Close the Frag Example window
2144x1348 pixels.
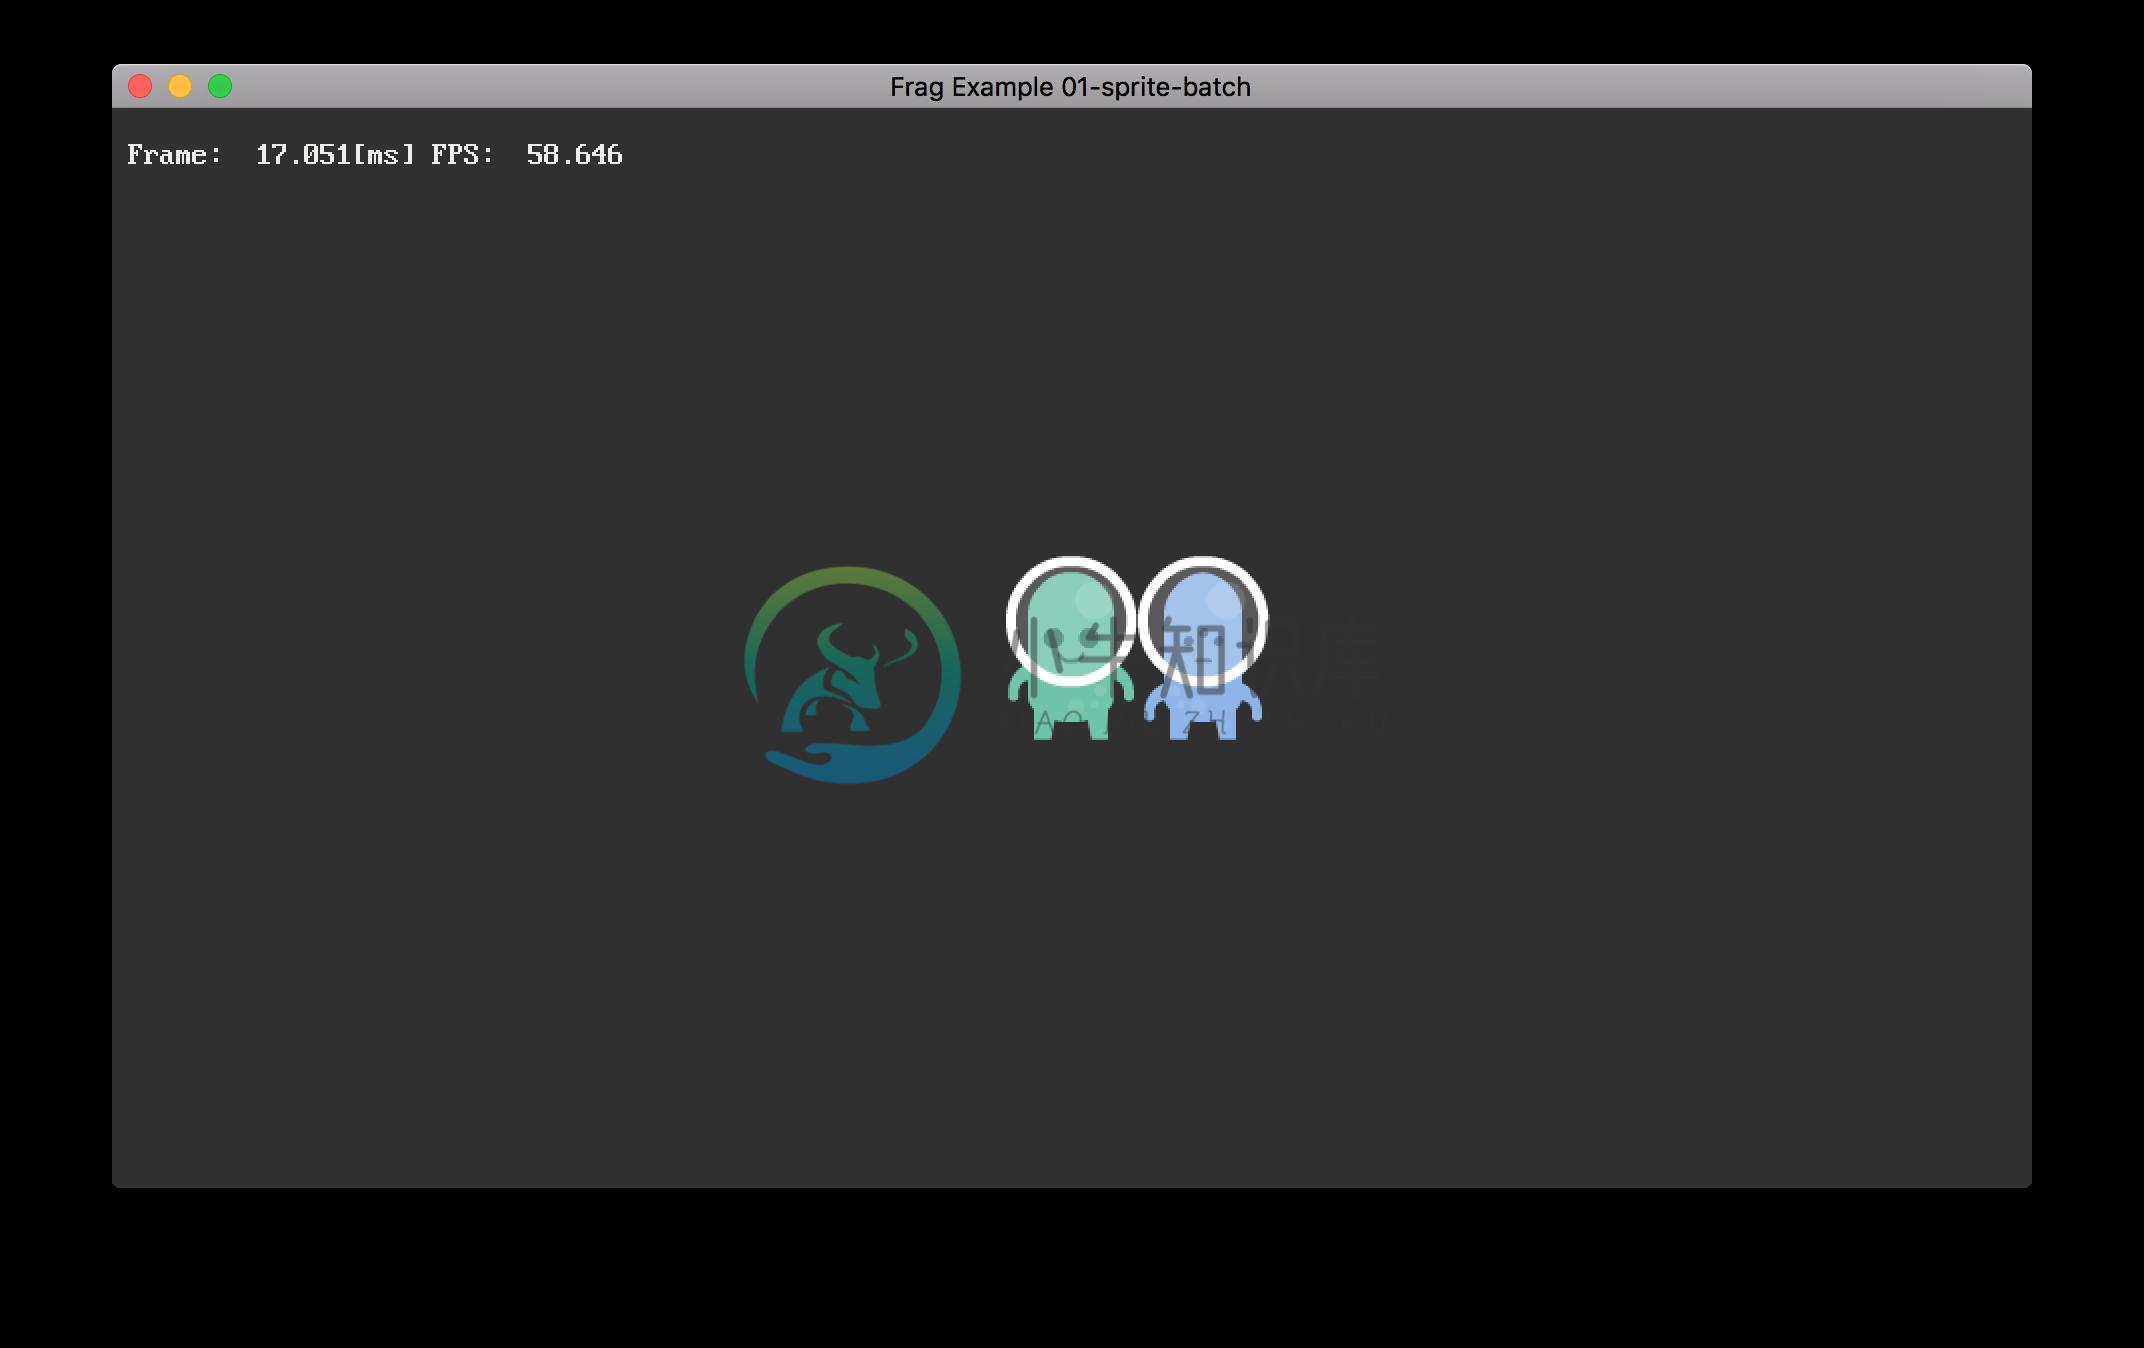[x=140, y=87]
